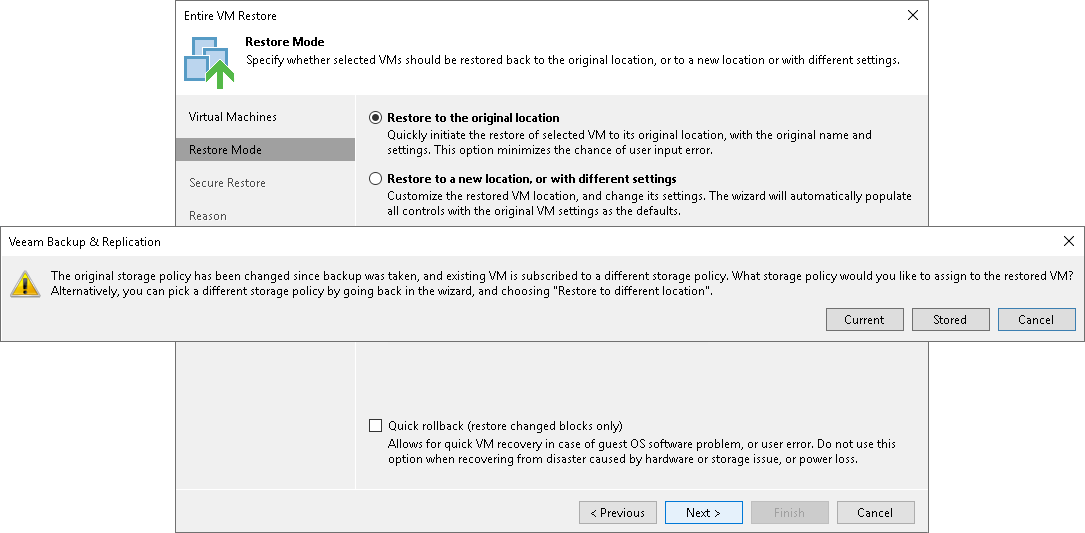Screen dimensions: 1085x533
Task: Click the Restore Mode wizard header icon
Action: (x=208, y=60)
